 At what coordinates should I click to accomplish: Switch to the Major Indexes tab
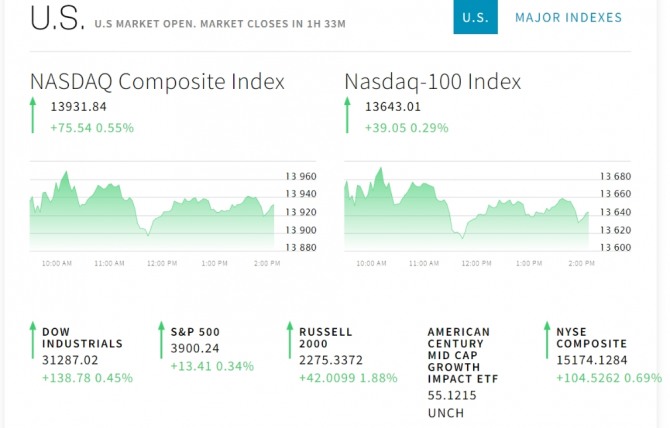568,17
